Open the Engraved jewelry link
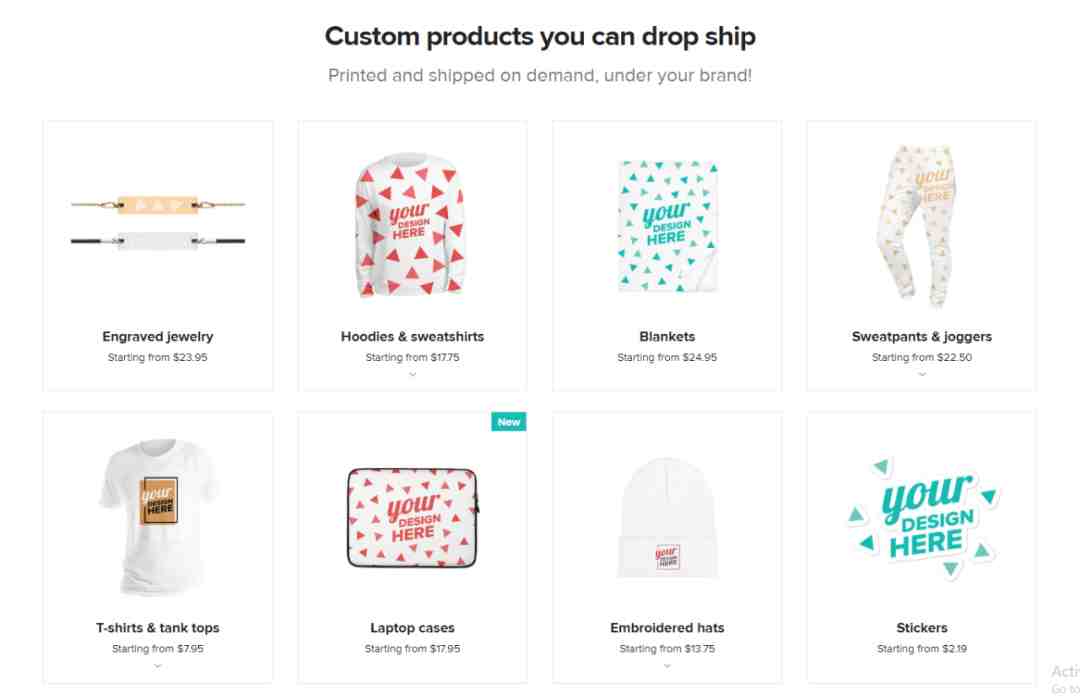The height and width of the screenshot is (699, 1080). click(158, 337)
